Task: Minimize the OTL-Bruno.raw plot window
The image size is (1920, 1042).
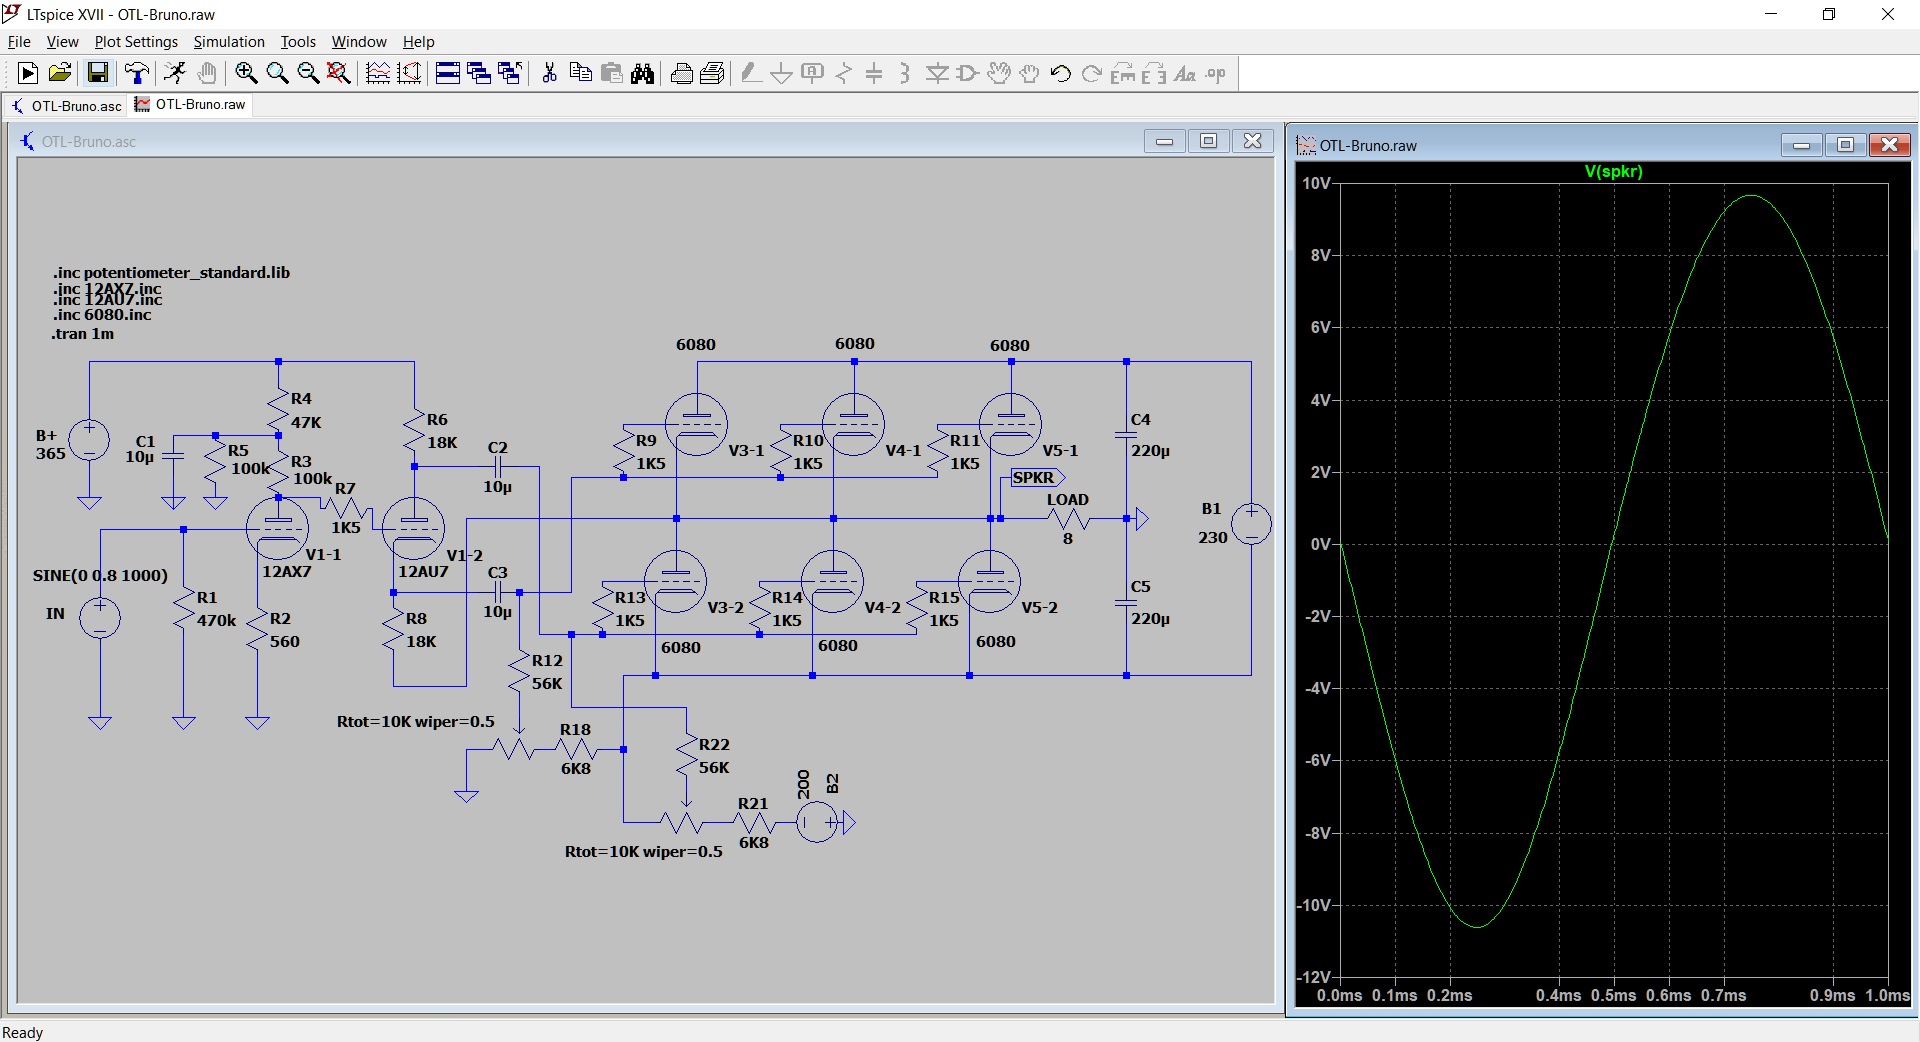Action: click(x=1802, y=145)
